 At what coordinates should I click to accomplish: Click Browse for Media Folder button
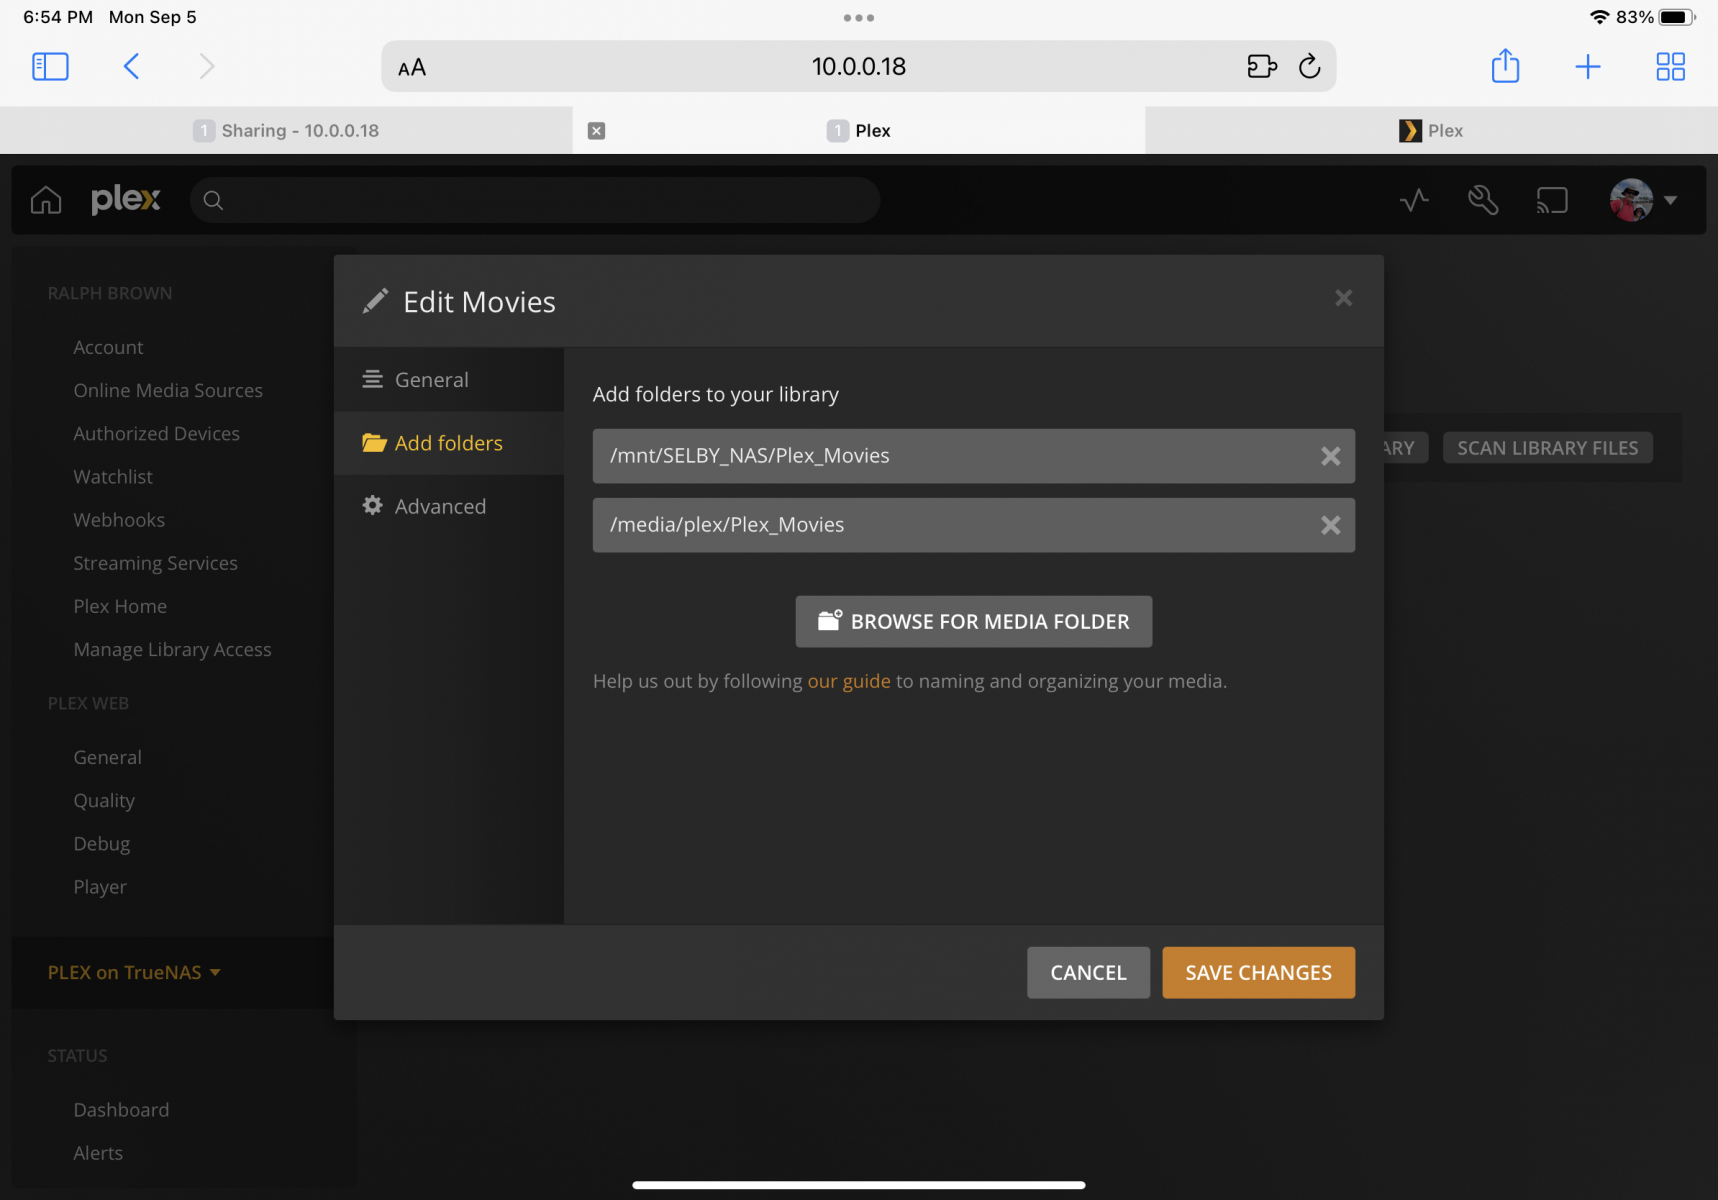pos(973,621)
